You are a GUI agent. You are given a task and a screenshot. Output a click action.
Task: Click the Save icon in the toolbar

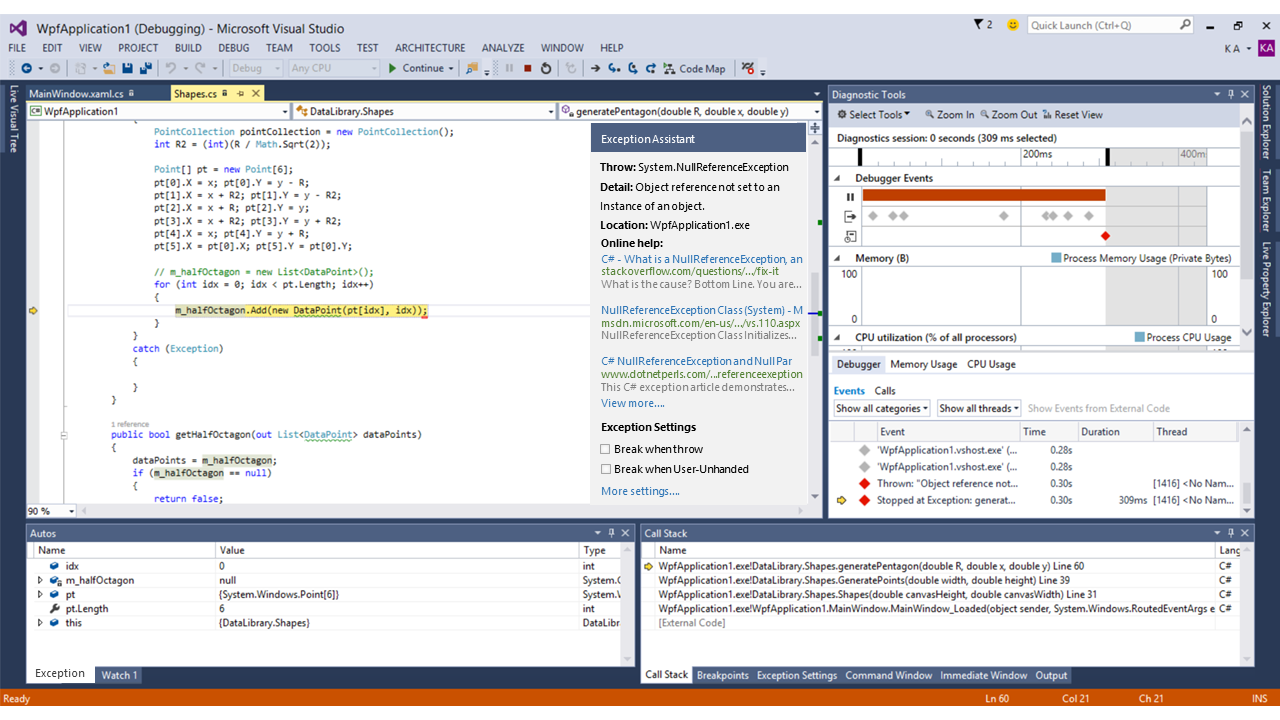click(x=127, y=68)
